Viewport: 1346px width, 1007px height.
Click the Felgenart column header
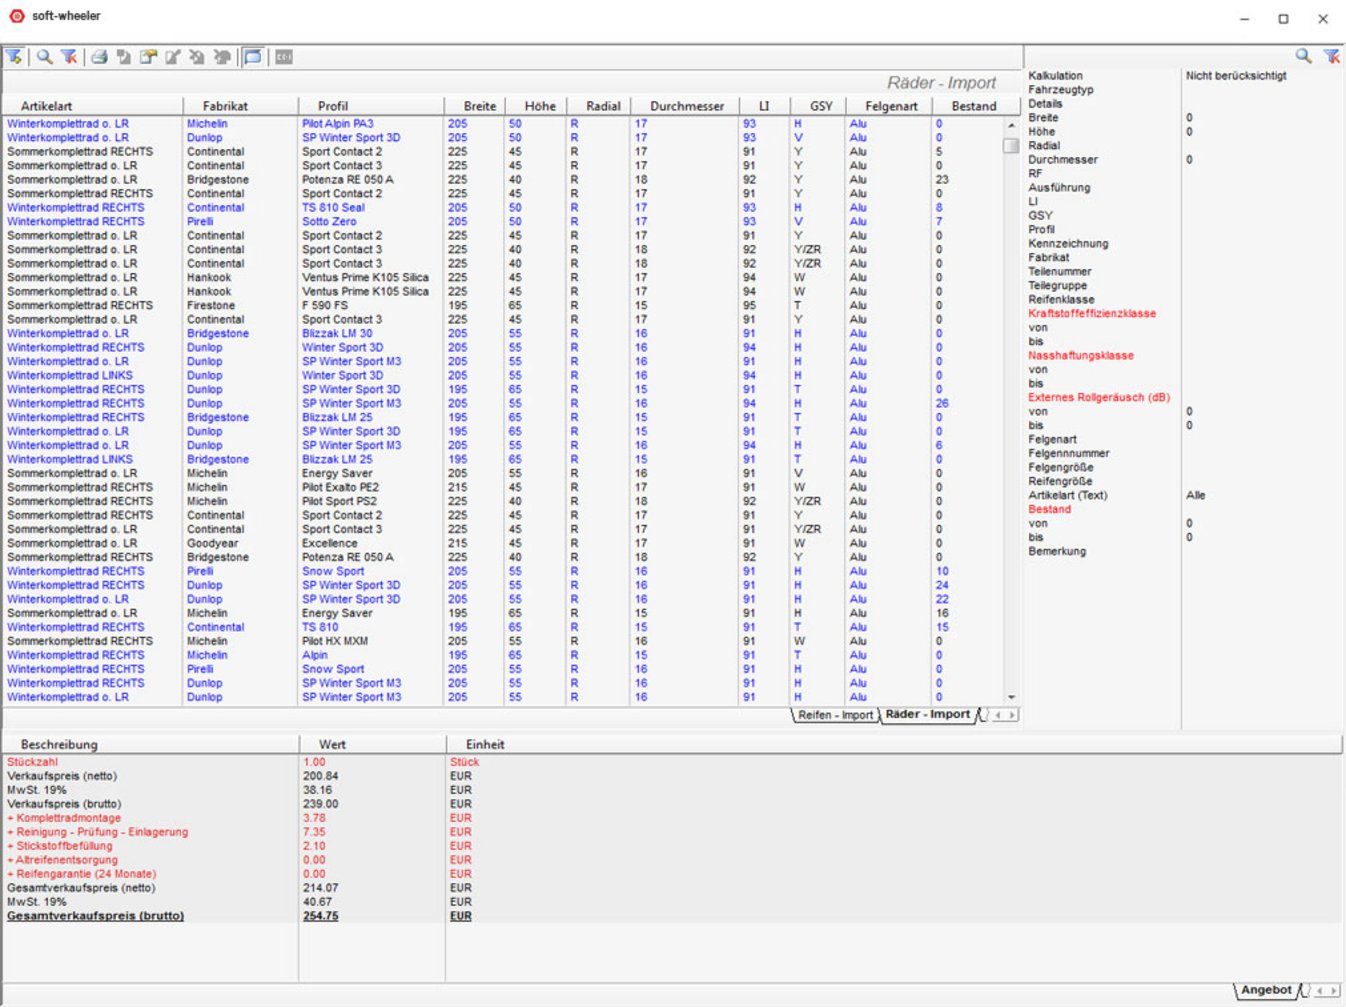(x=889, y=106)
